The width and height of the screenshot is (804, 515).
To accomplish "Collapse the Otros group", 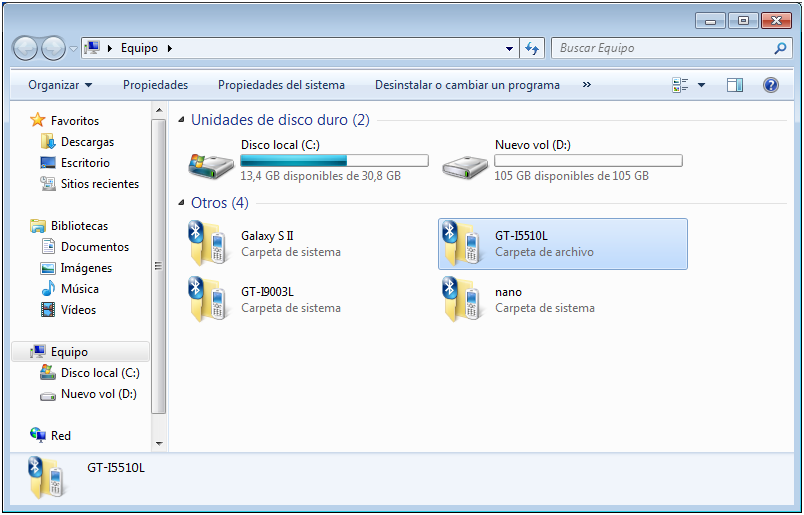I will pyautogui.click(x=181, y=203).
